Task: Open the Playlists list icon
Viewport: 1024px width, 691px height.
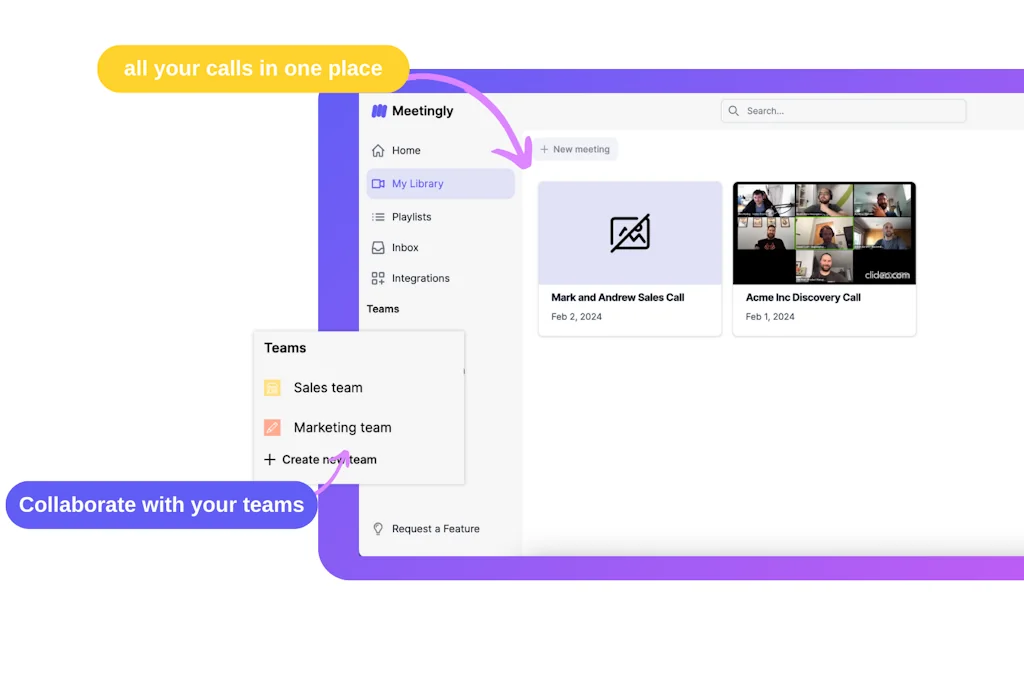Action: click(x=378, y=217)
